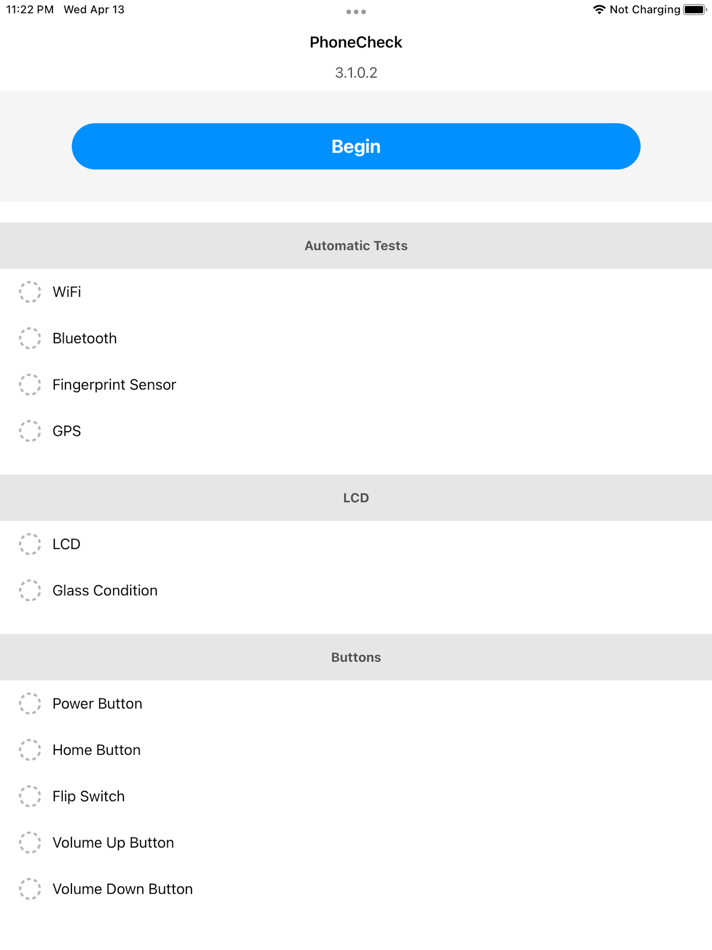Click the PhoneCheck app title
Screen dimensions: 712x950
click(356, 42)
